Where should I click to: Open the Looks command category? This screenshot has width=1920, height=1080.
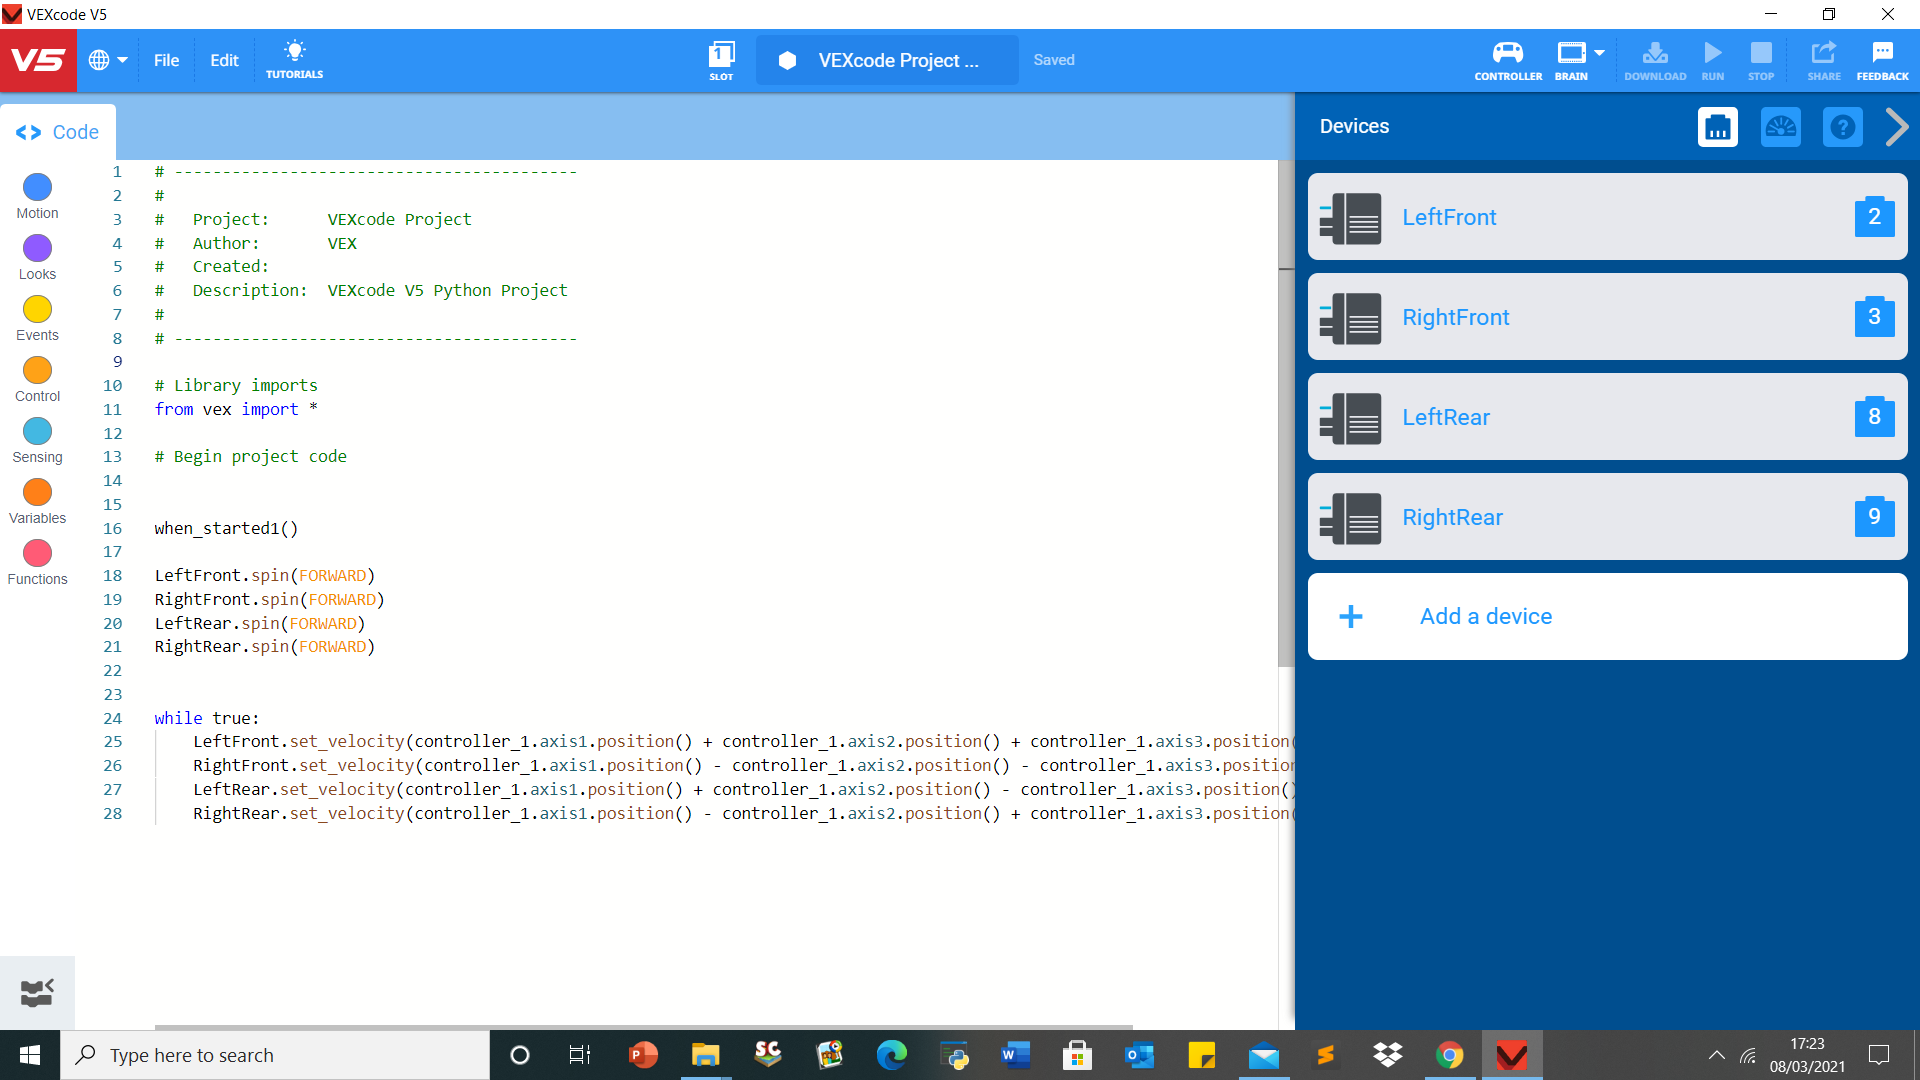tap(37, 257)
